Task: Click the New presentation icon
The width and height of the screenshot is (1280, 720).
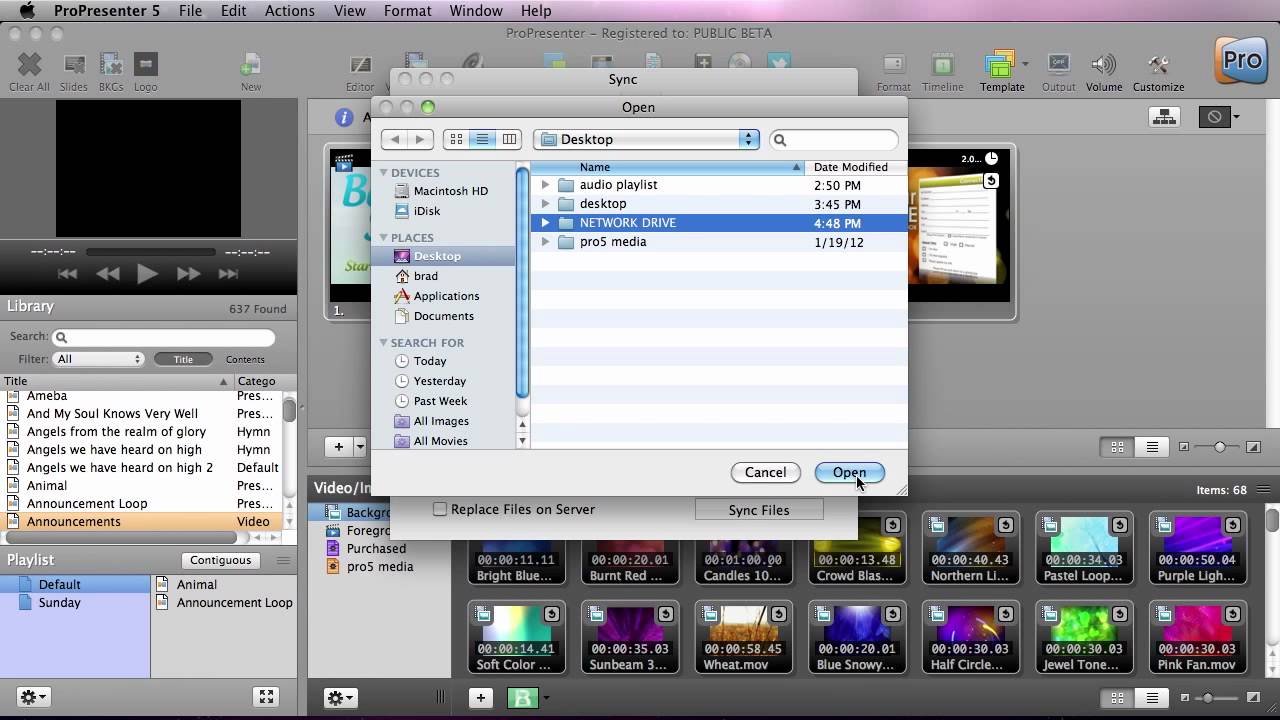Action: [x=250, y=67]
